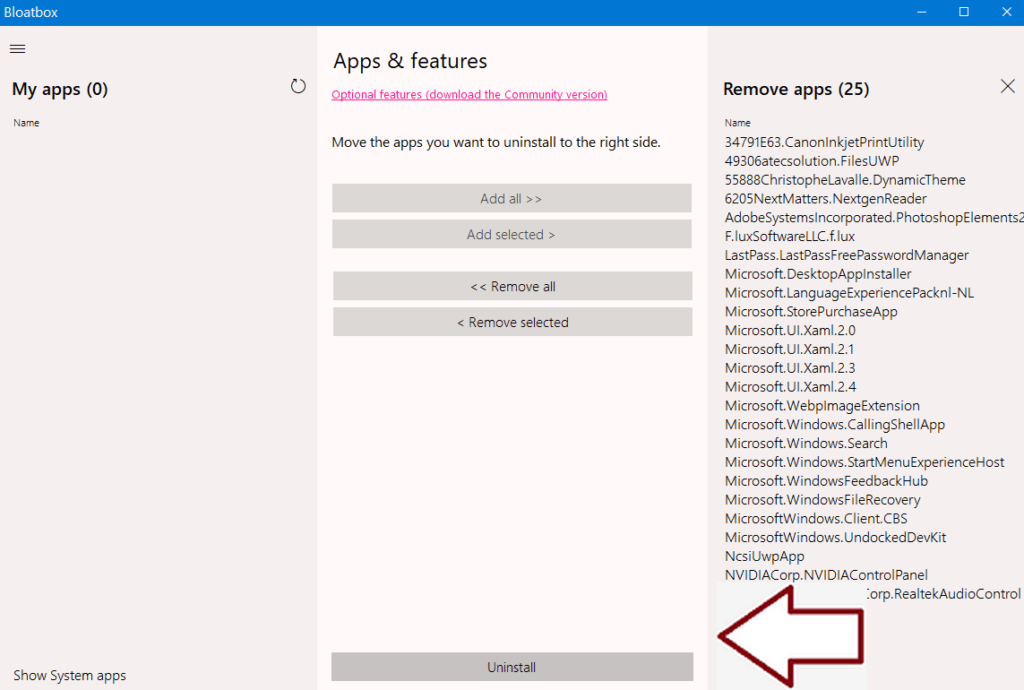Click the Uninstall button
This screenshot has height=690, width=1024.
click(x=512, y=667)
